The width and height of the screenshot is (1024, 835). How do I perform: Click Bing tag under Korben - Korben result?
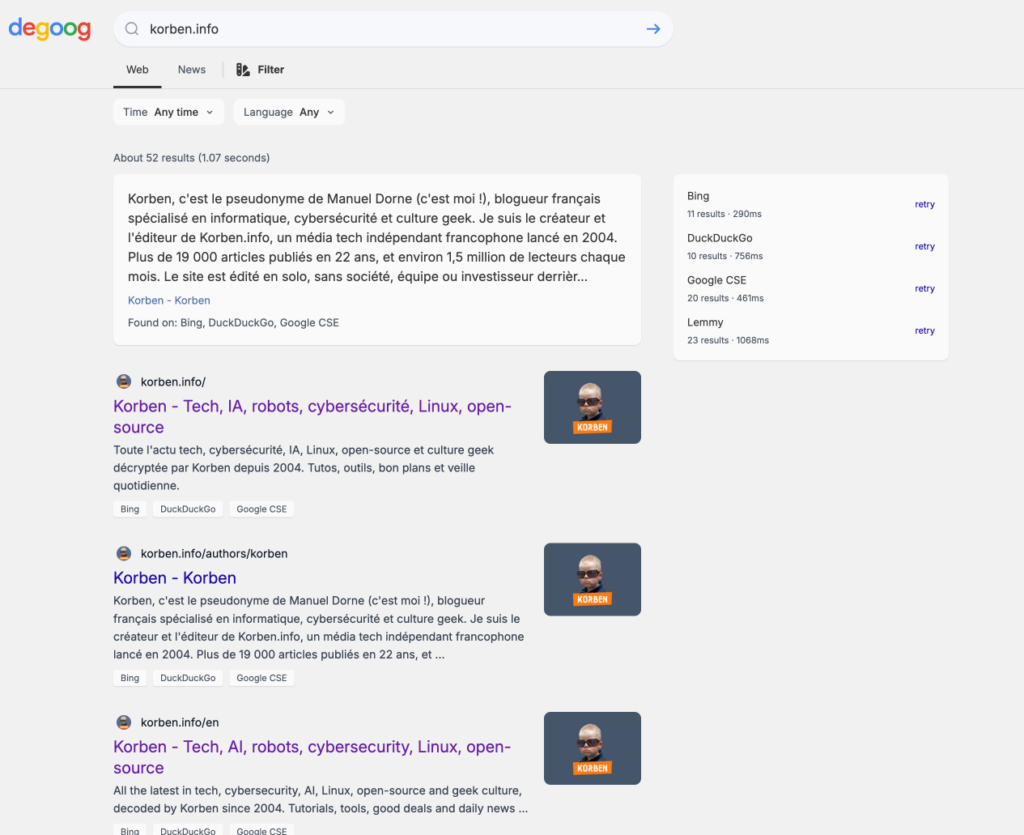pos(130,678)
